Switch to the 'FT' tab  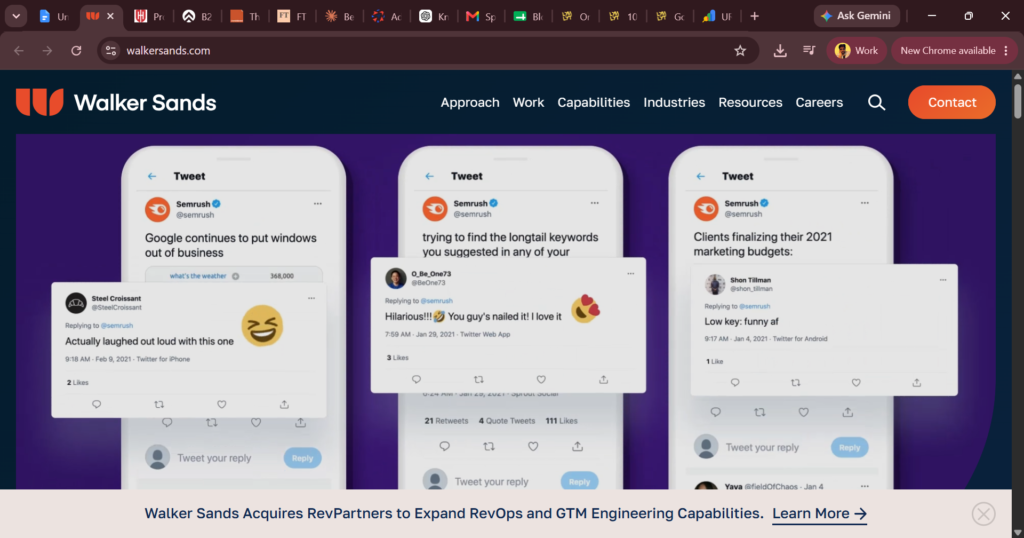point(292,16)
